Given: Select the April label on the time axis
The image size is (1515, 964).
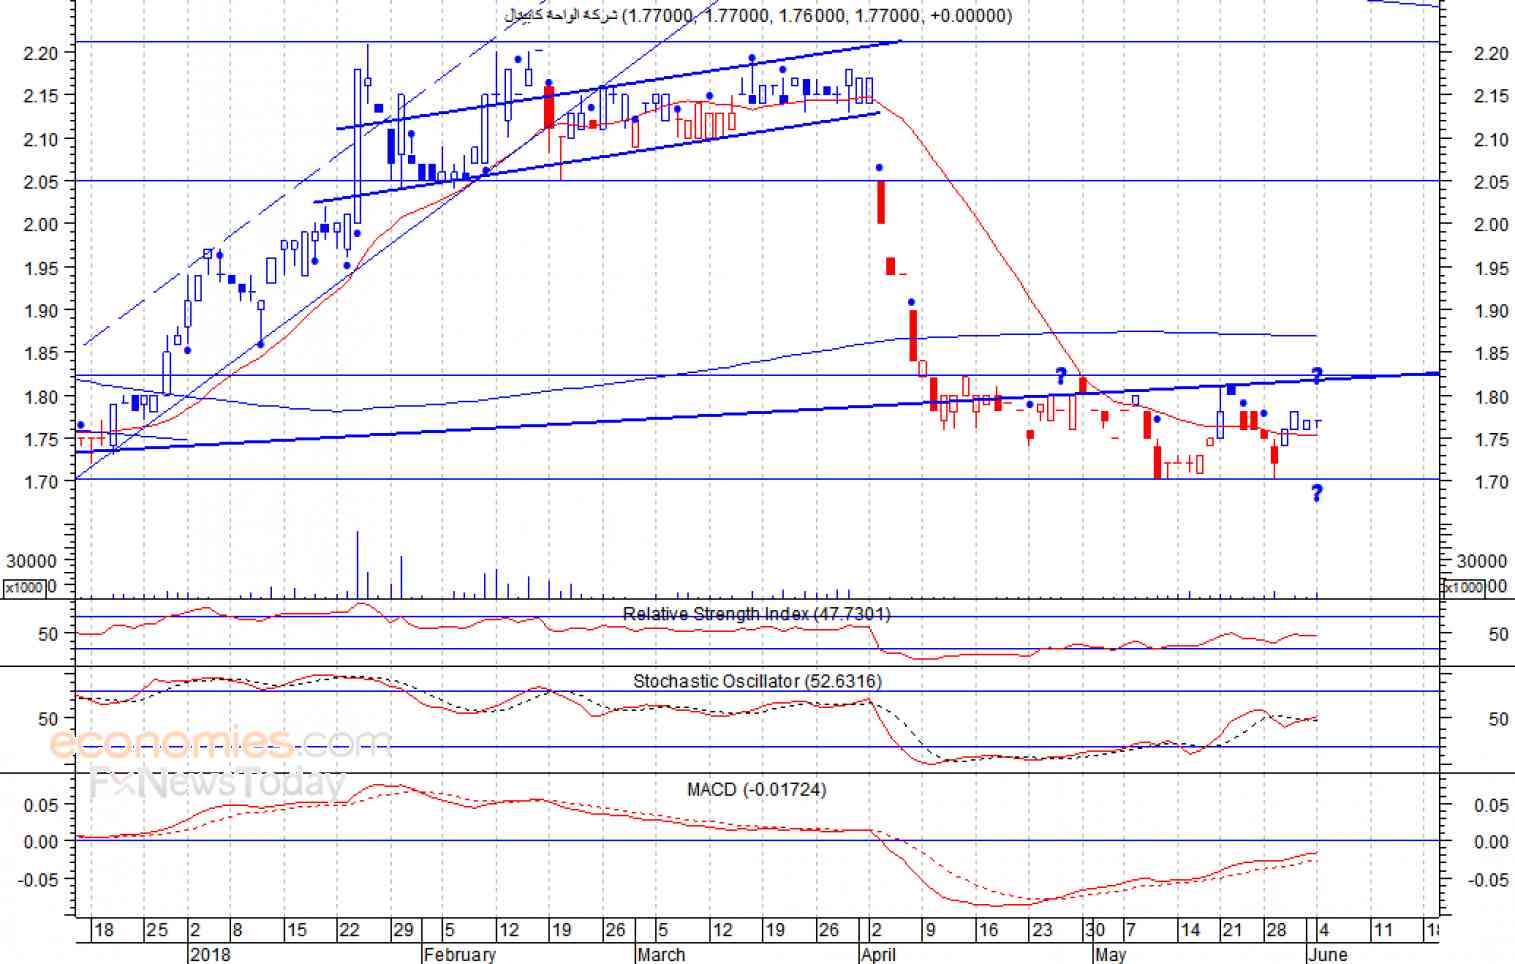Looking at the screenshot, I should coord(879,954).
